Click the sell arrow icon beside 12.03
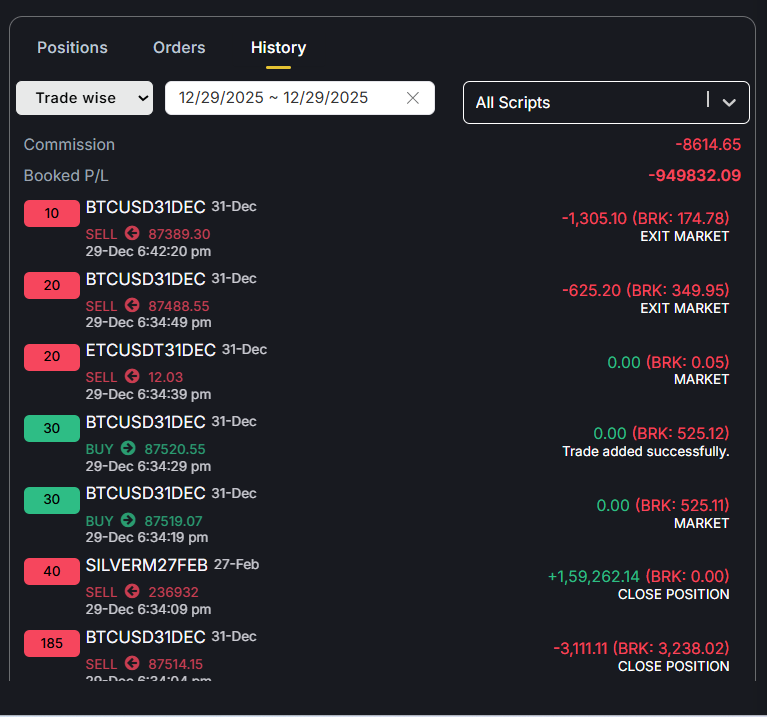Viewport: 767px width, 717px height. click(x=131, y=377)
